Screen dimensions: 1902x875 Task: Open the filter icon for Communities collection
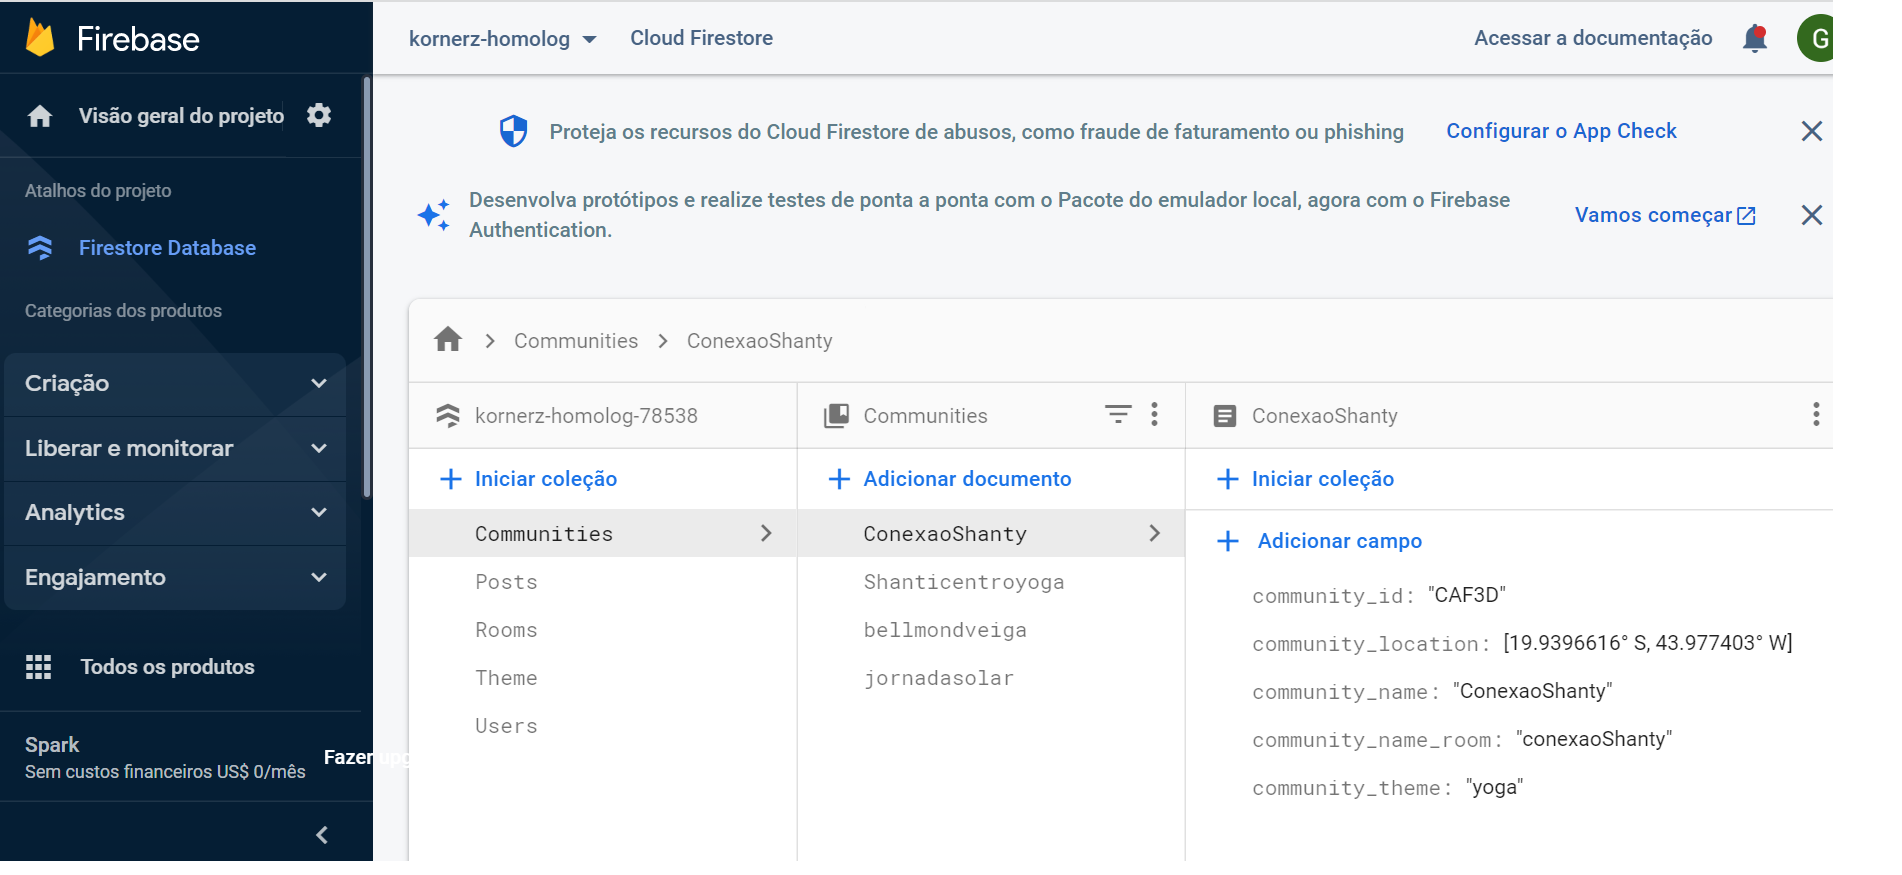click(1118, 414)
